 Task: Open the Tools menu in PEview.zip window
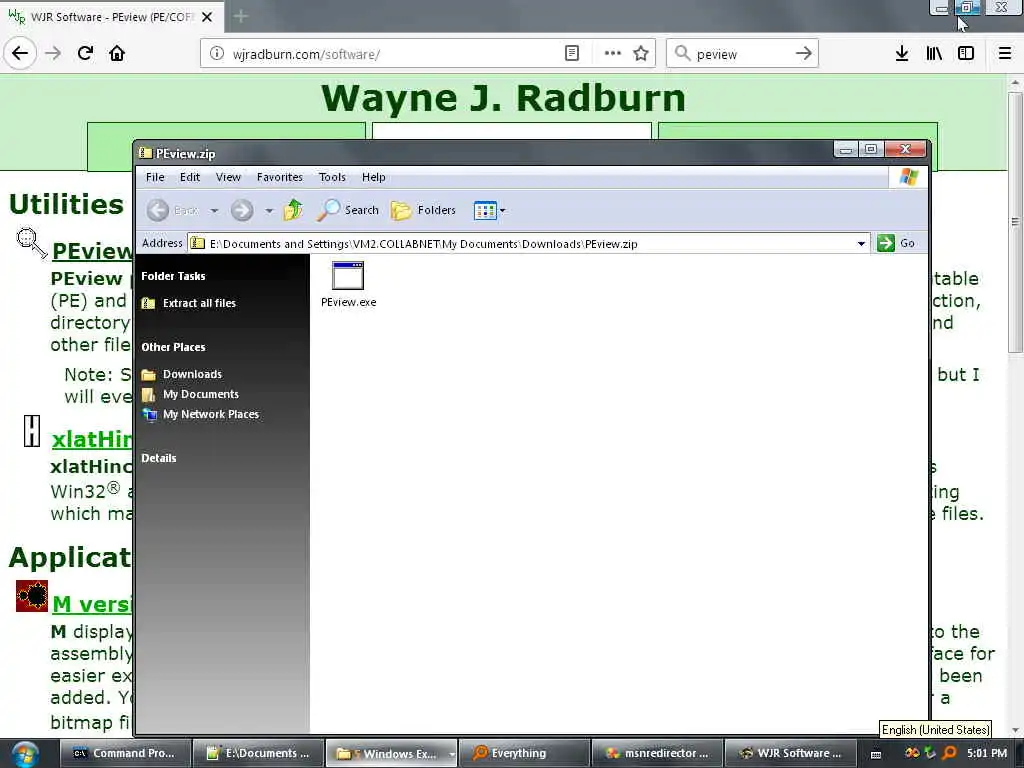(332, 177)
